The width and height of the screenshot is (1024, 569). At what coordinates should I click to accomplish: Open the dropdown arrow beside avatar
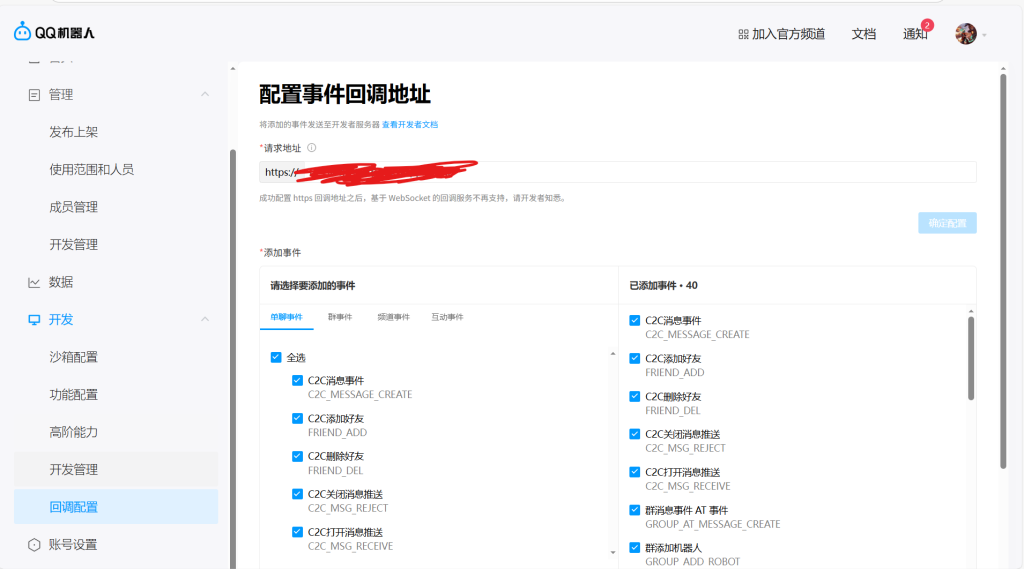[984, 35]
